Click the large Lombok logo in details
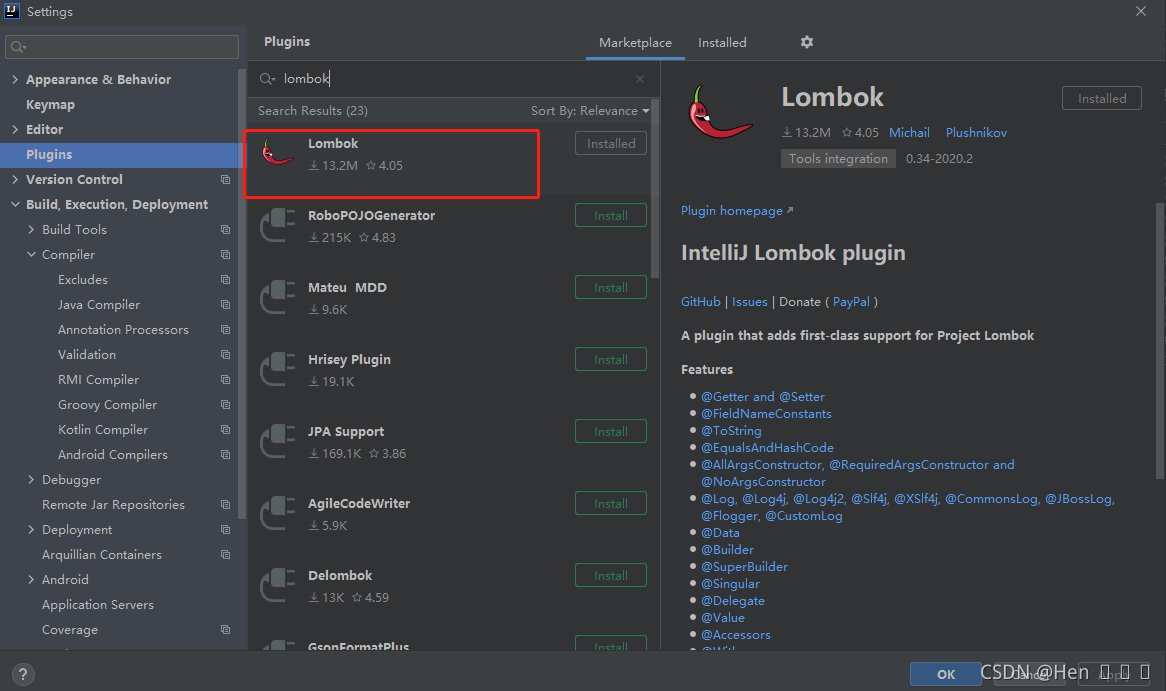Viewport: 1166px width, 691px height. coord(719,113)
